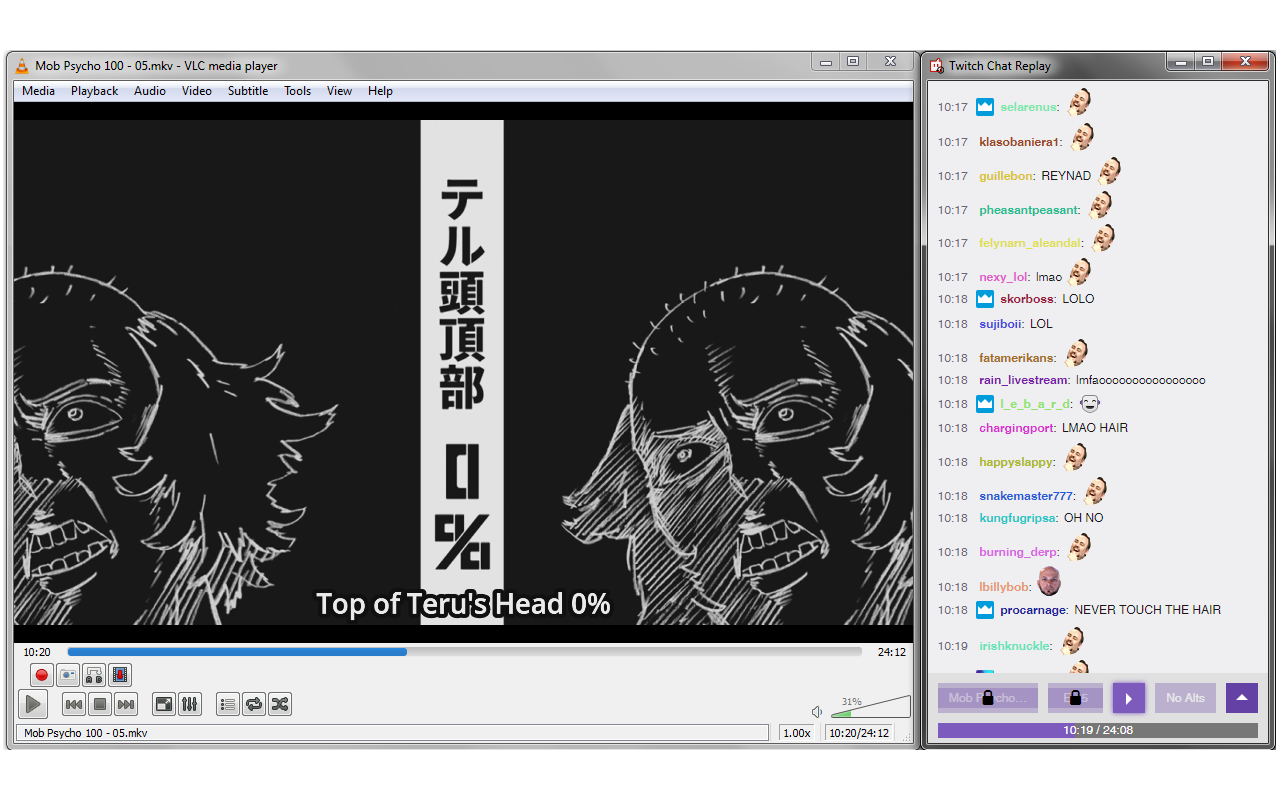Click the VLC video display area

click(x=463, y=372)
